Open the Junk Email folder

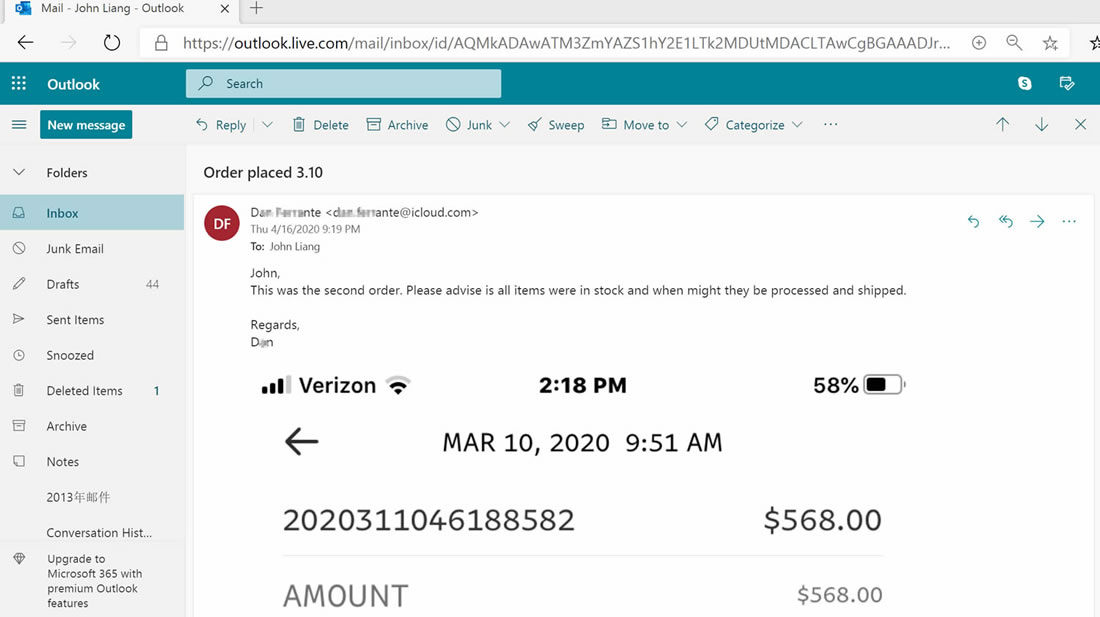pos(74,249)
